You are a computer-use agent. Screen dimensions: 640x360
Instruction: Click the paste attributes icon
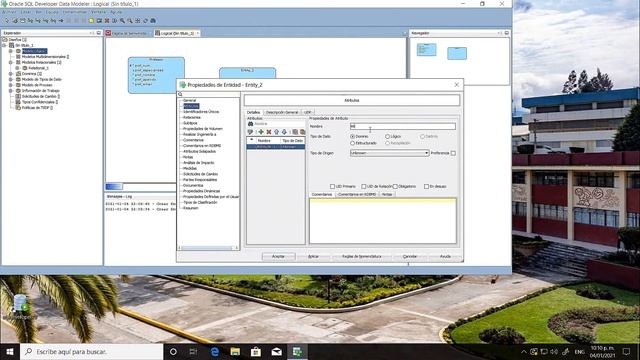point(302,132)
